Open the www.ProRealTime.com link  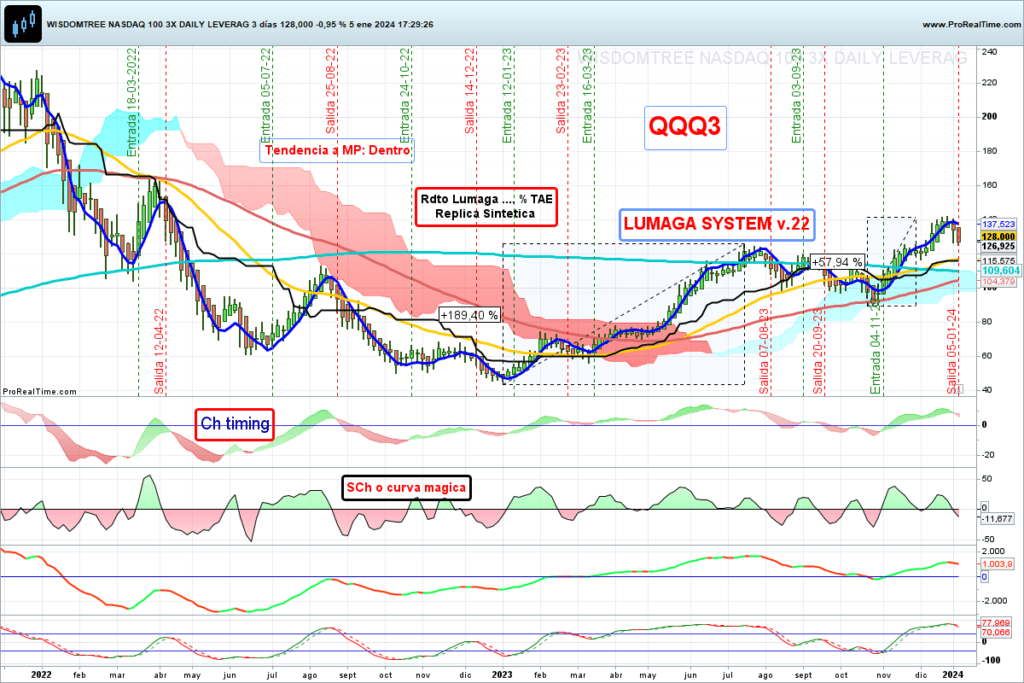coord(970,24)
